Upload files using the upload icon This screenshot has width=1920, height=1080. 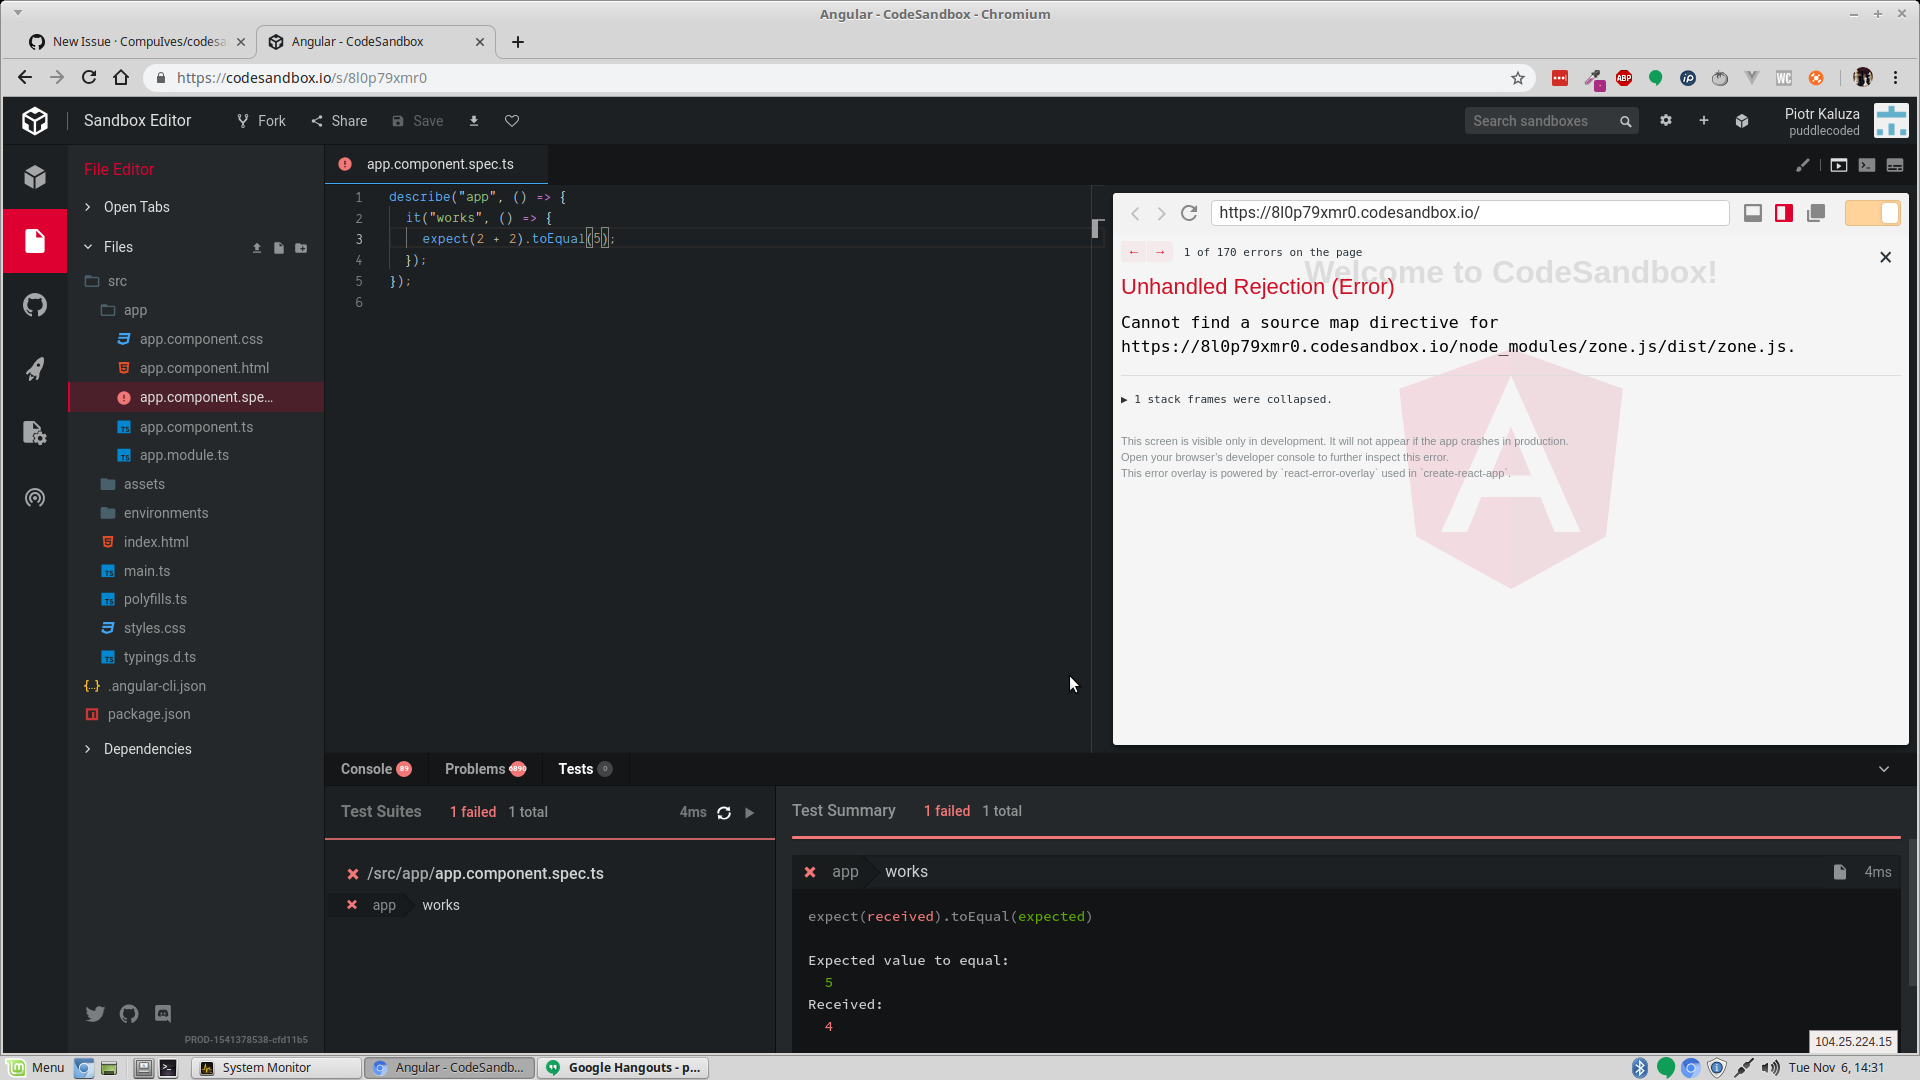coord(256,248)
